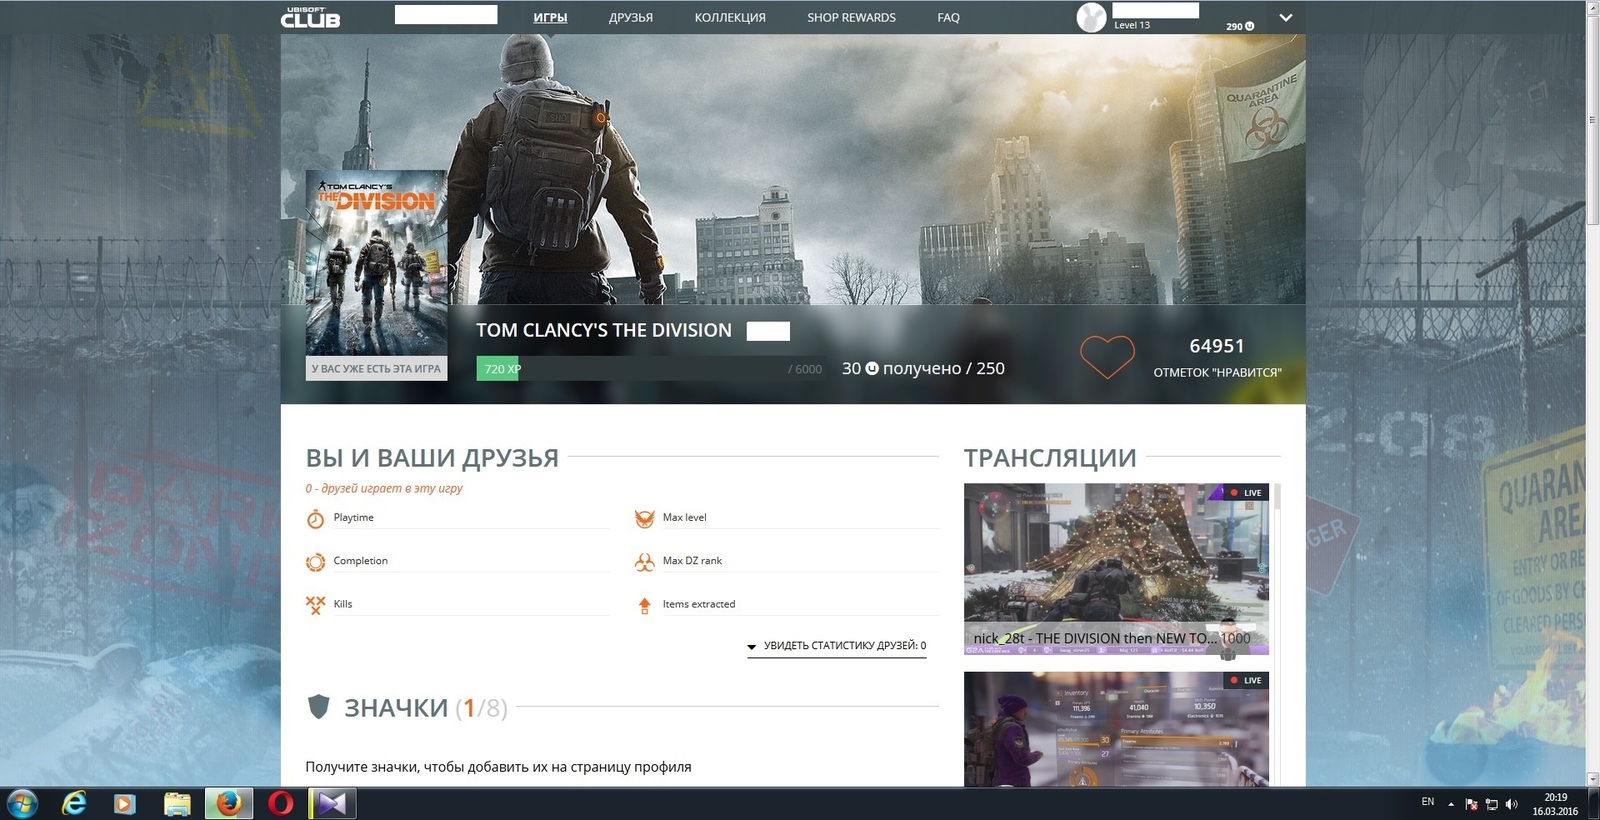This screenshot has height=820, width=1600.
Task: Click The Division game cover art
Action: tap(376, 262)
